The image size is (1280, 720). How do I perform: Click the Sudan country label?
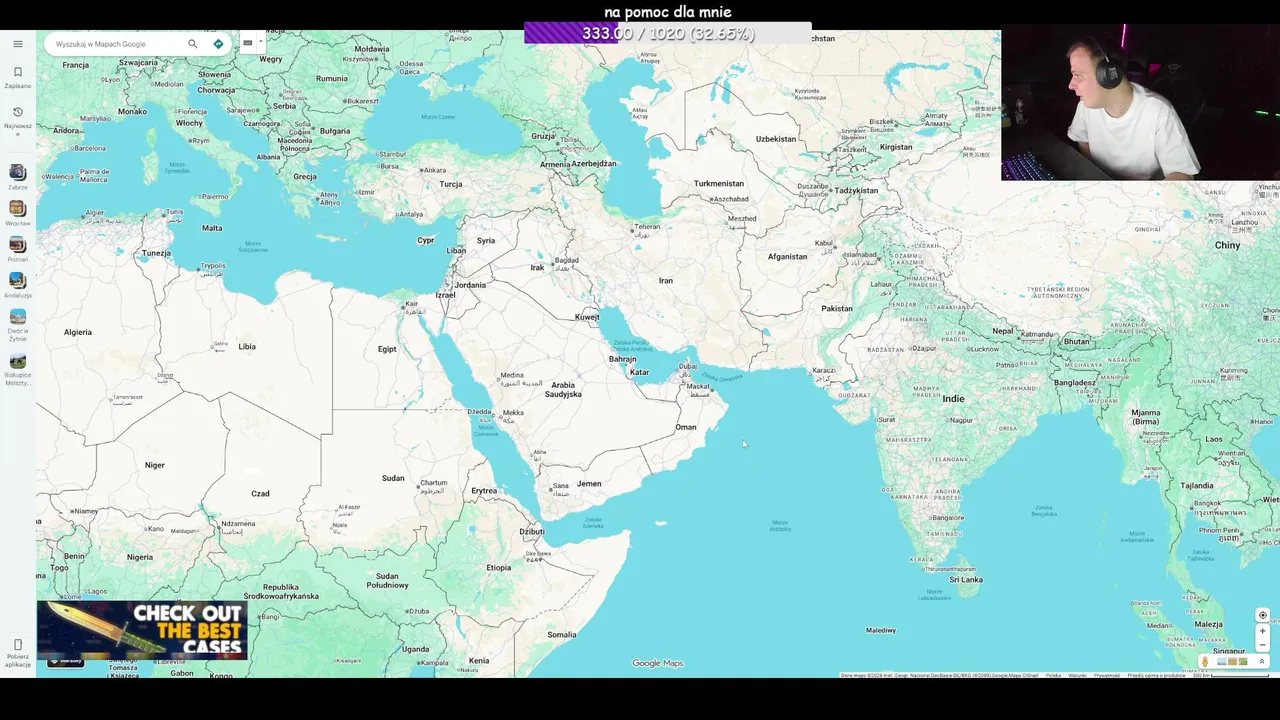point(393,478)
